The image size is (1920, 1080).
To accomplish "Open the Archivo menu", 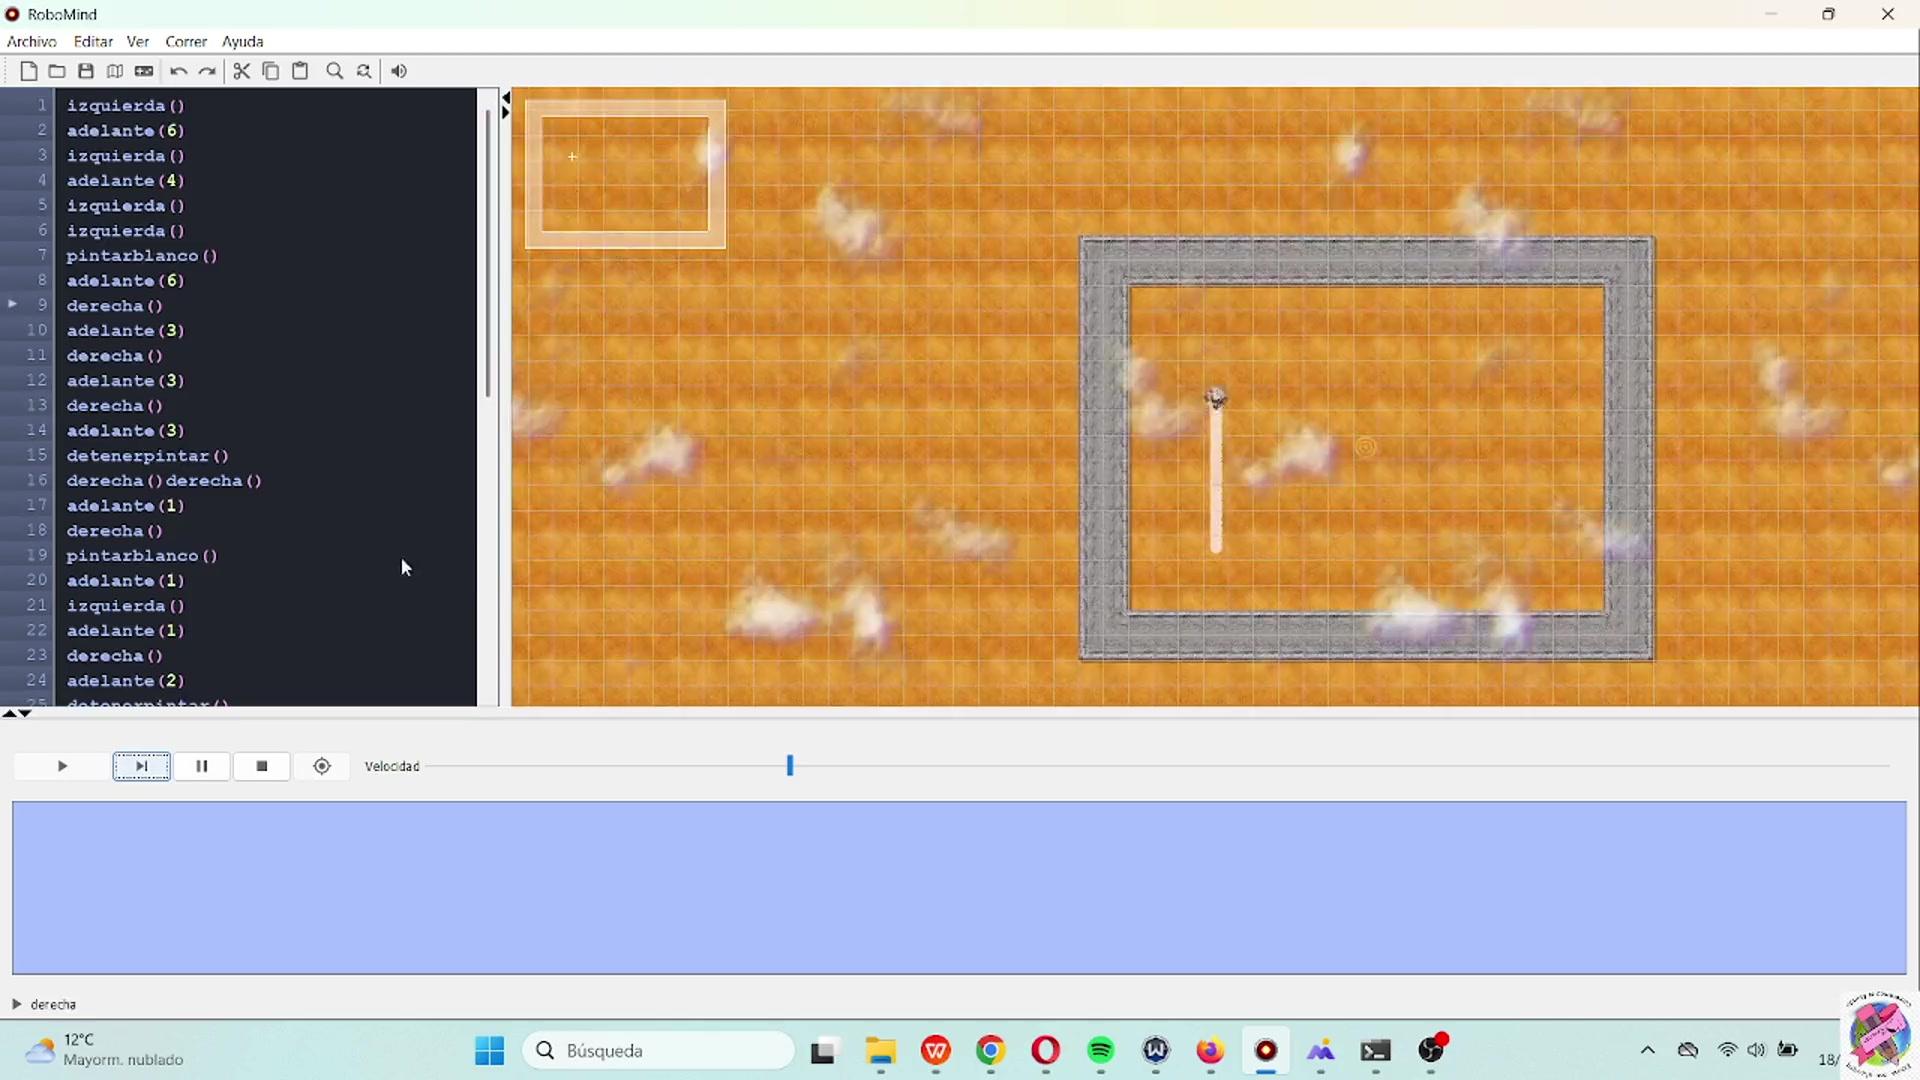I will 32,41.
